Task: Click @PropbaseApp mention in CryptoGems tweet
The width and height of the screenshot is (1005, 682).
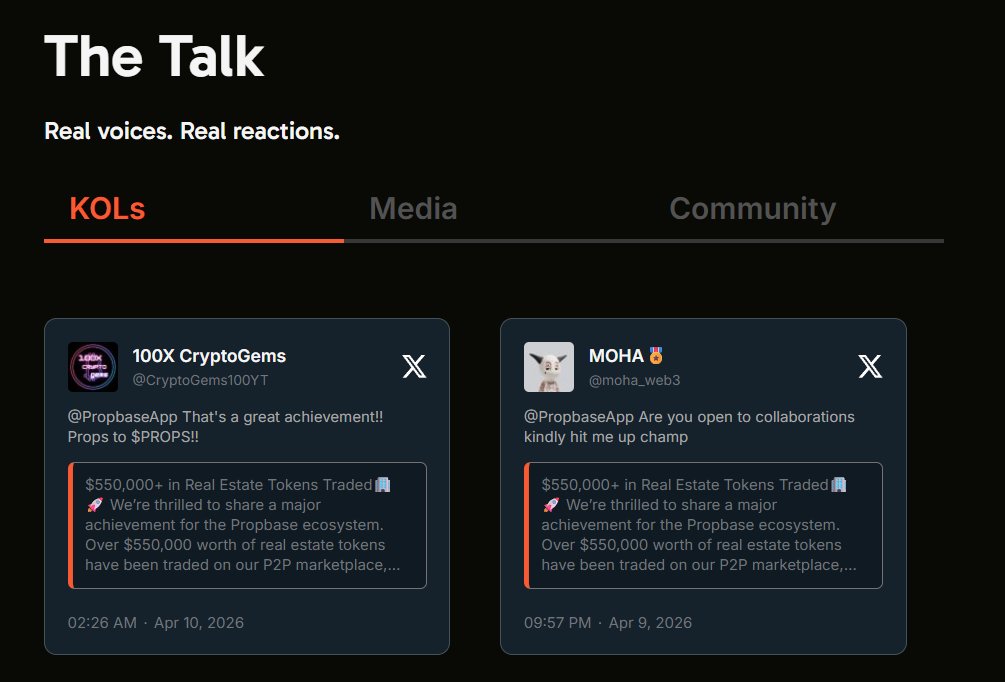Action: click(x=117, y=416)
